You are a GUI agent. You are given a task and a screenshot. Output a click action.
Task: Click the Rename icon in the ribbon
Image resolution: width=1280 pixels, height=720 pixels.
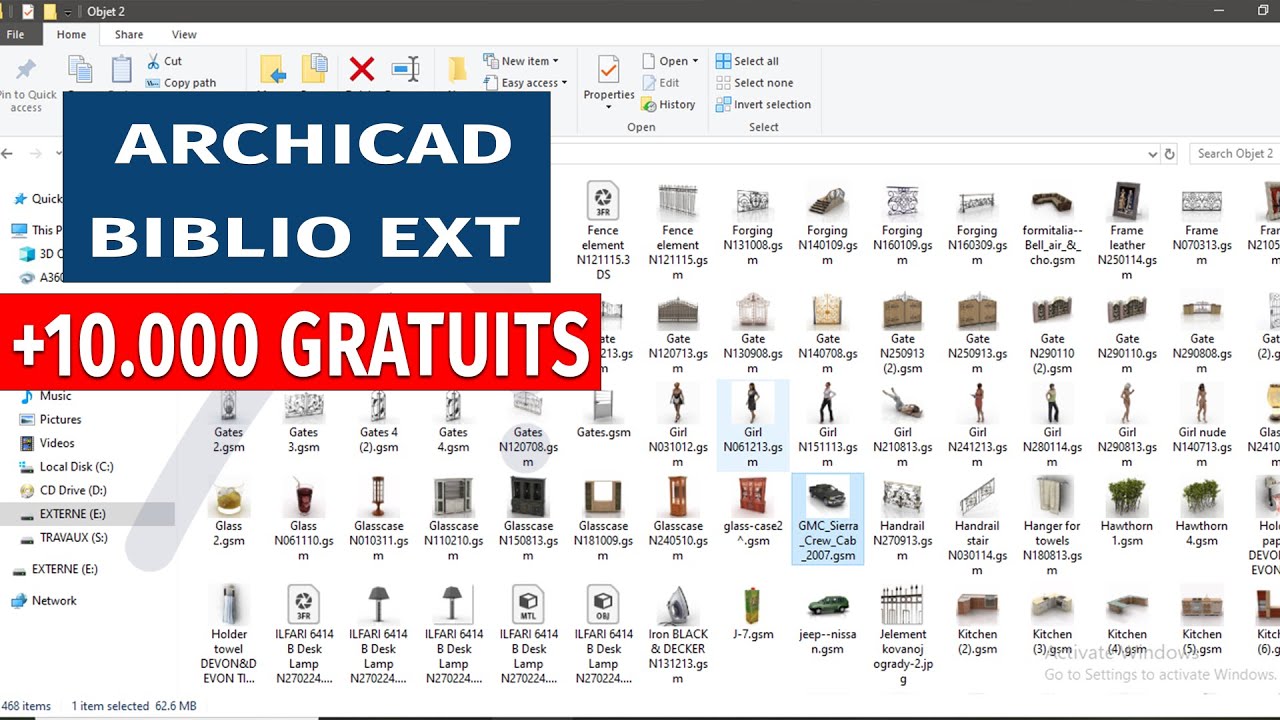[x=406, y=69]
